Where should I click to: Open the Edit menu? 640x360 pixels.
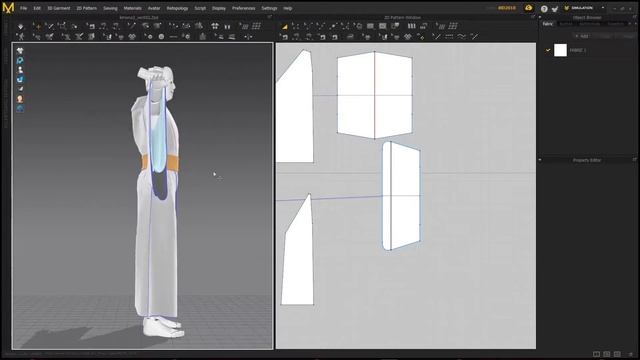pos(37,8)
